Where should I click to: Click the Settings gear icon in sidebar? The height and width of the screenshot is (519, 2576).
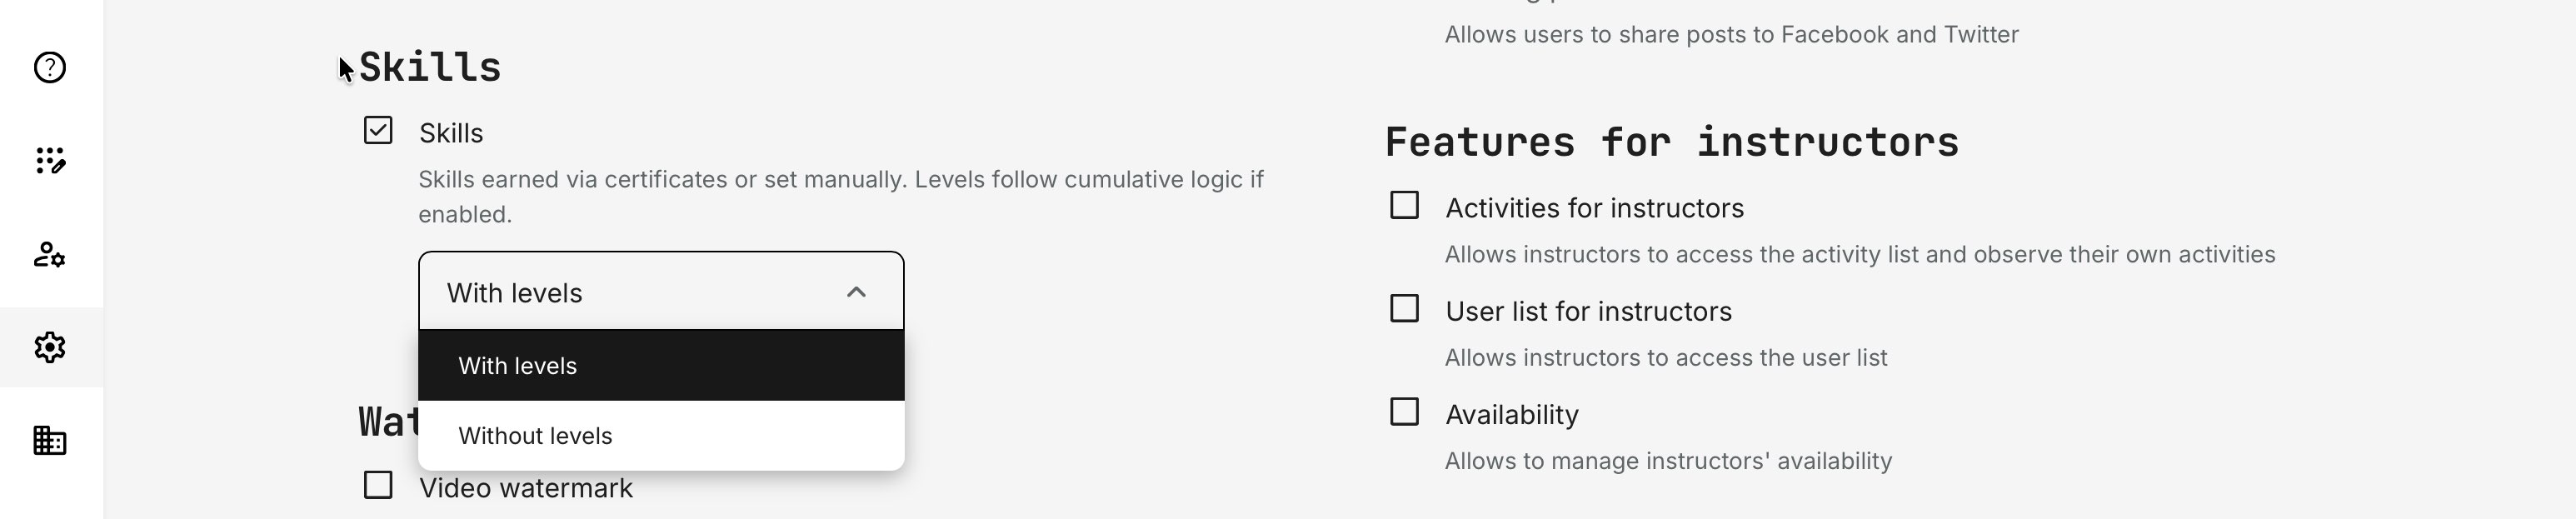[48, 347]
